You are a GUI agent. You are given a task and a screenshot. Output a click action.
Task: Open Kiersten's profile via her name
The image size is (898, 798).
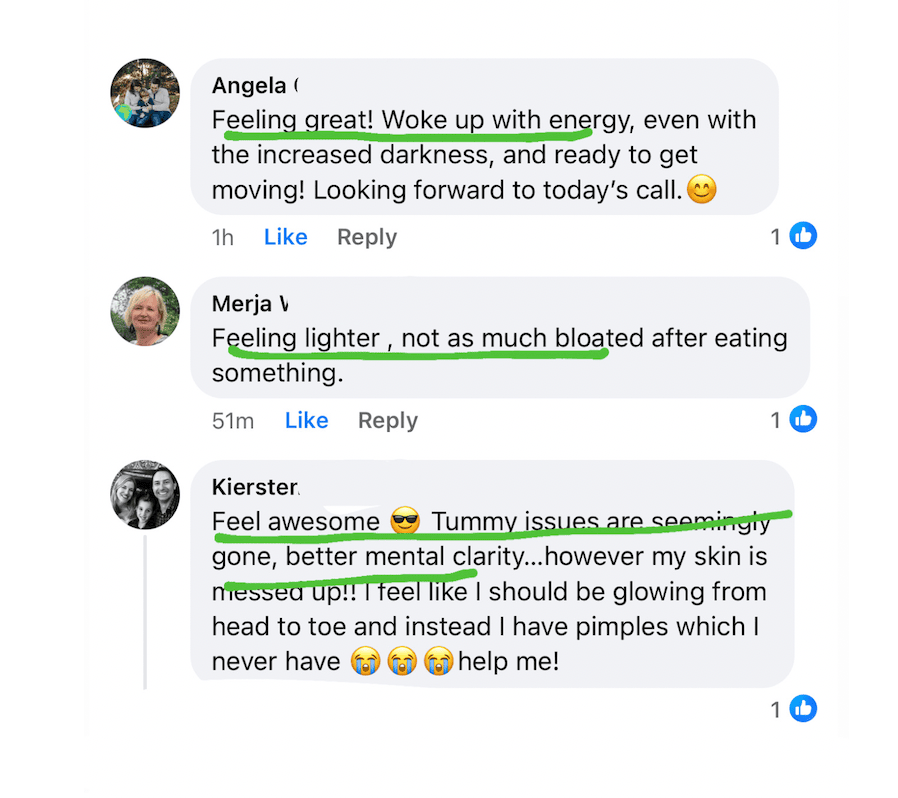[255, 487]
